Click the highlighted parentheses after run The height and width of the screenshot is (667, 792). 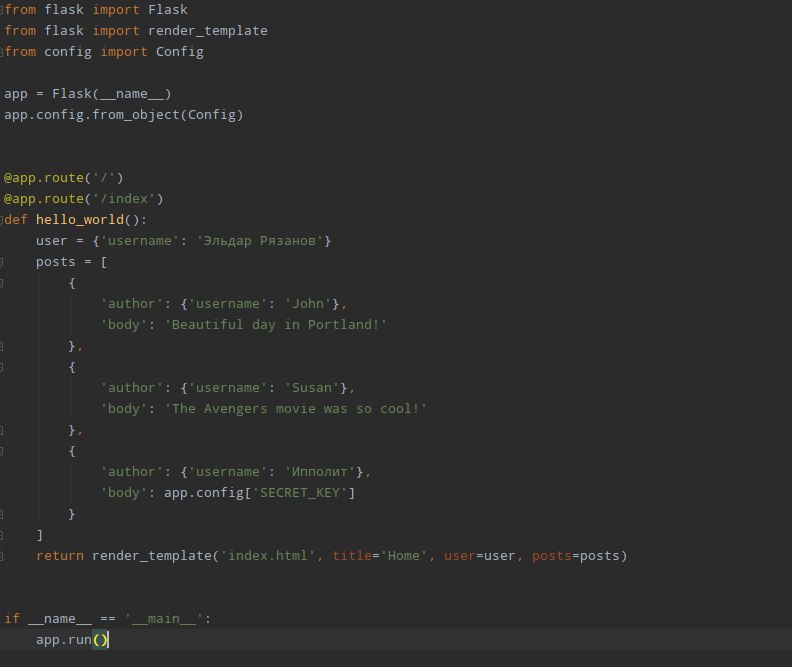coord(100,640)
